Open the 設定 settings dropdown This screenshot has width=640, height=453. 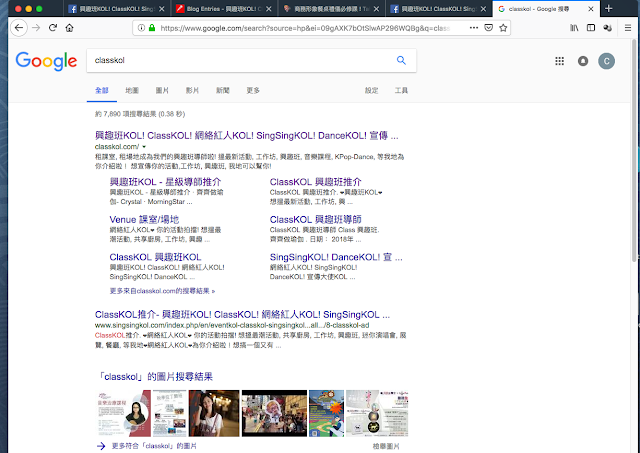371,91
